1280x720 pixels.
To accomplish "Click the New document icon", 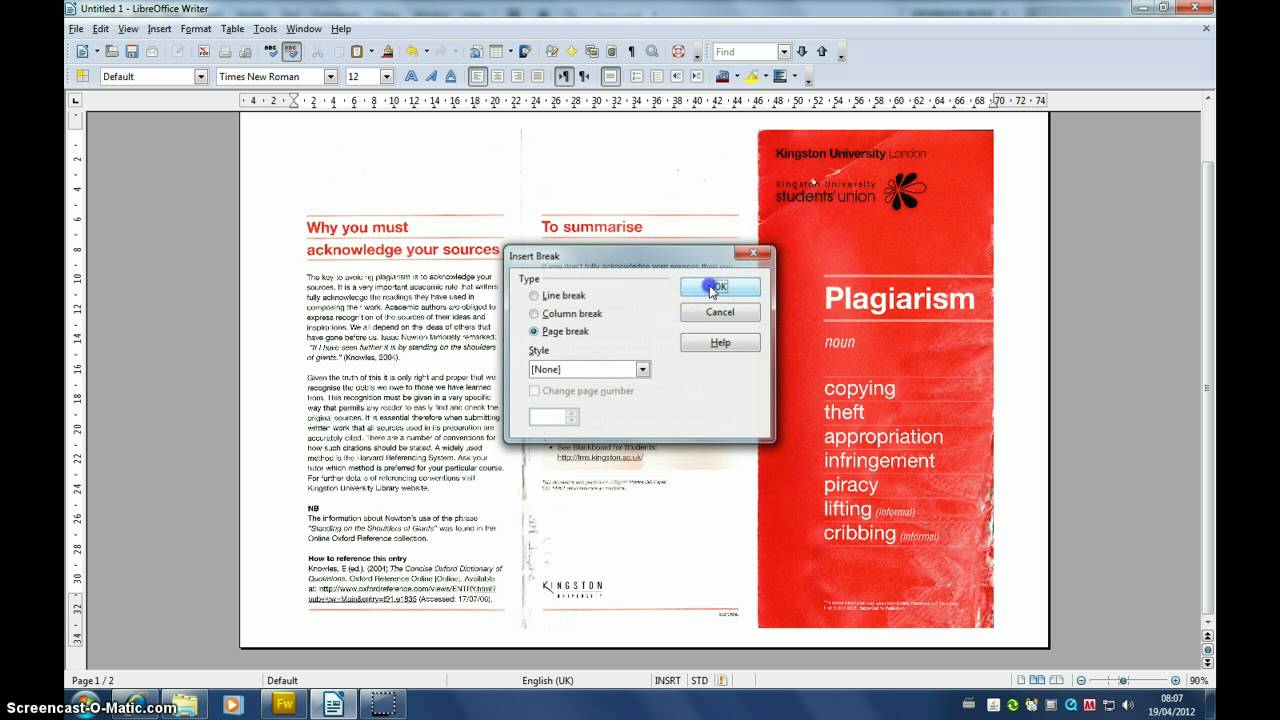I will click(x=82, y=52).
